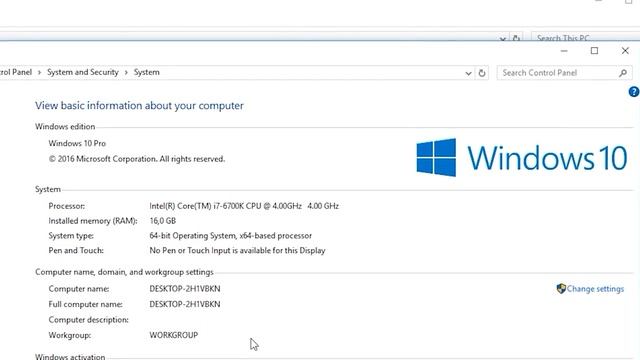Refresh the Control Panel address bar
Image resolution: width=640 pixels, height=360 pixels.
(x=482, y=73)
